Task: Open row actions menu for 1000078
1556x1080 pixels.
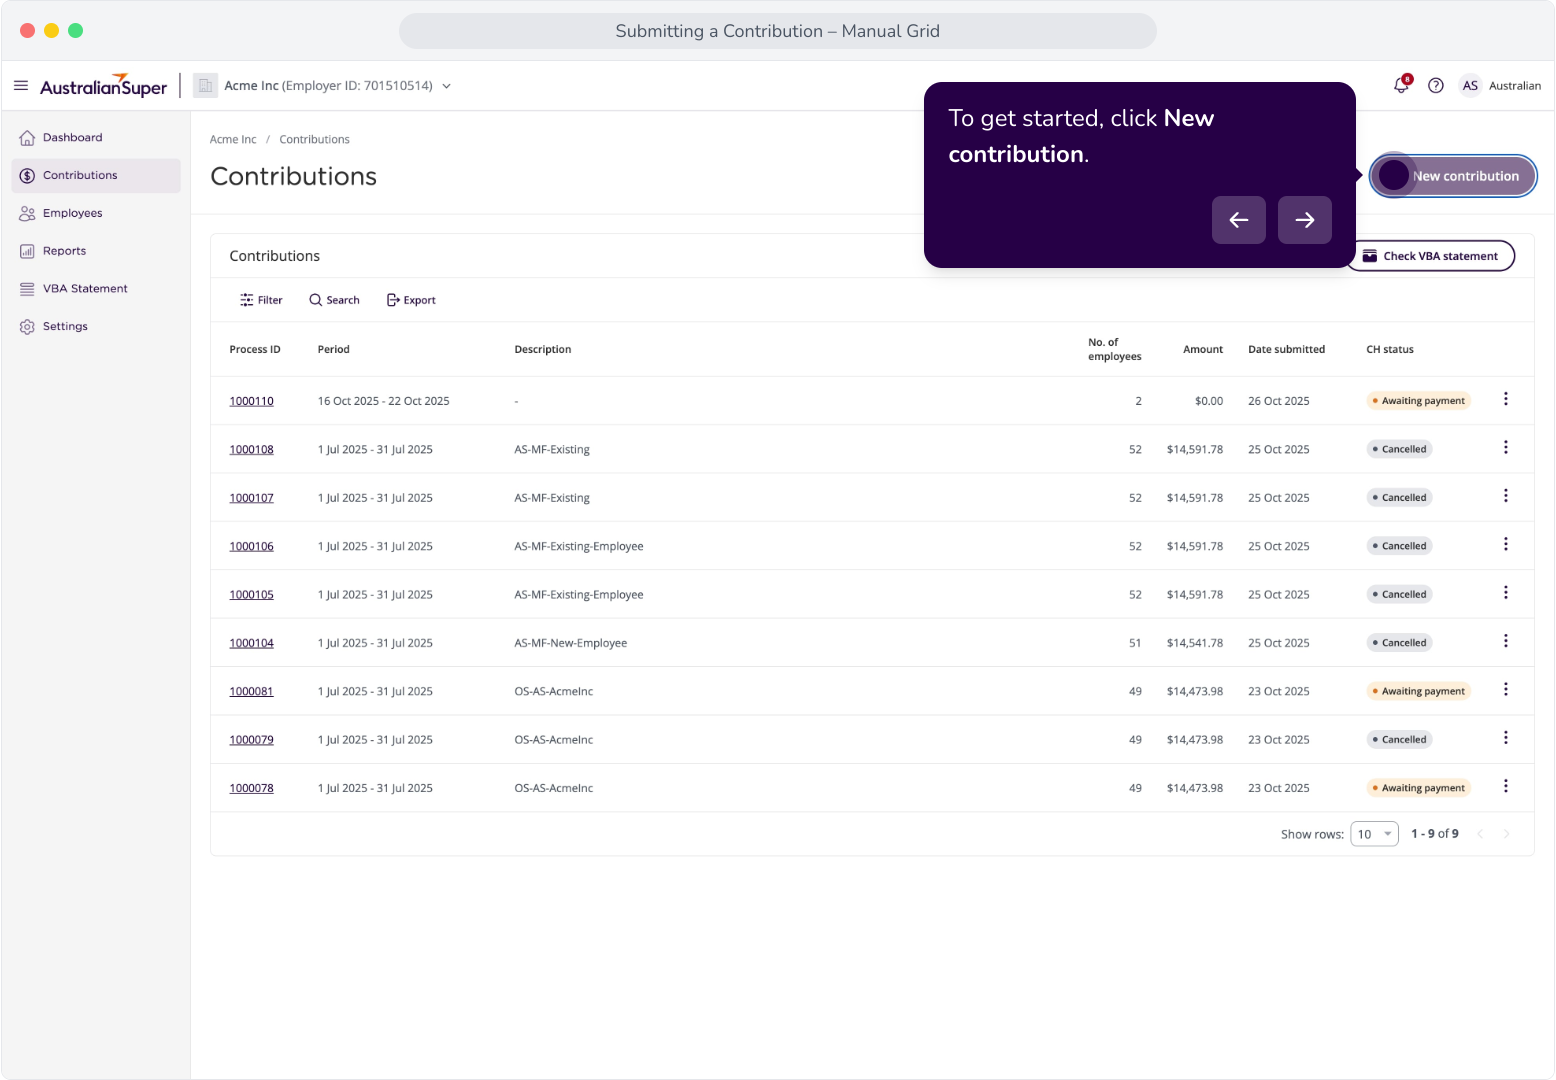Action: point(1506,787)
